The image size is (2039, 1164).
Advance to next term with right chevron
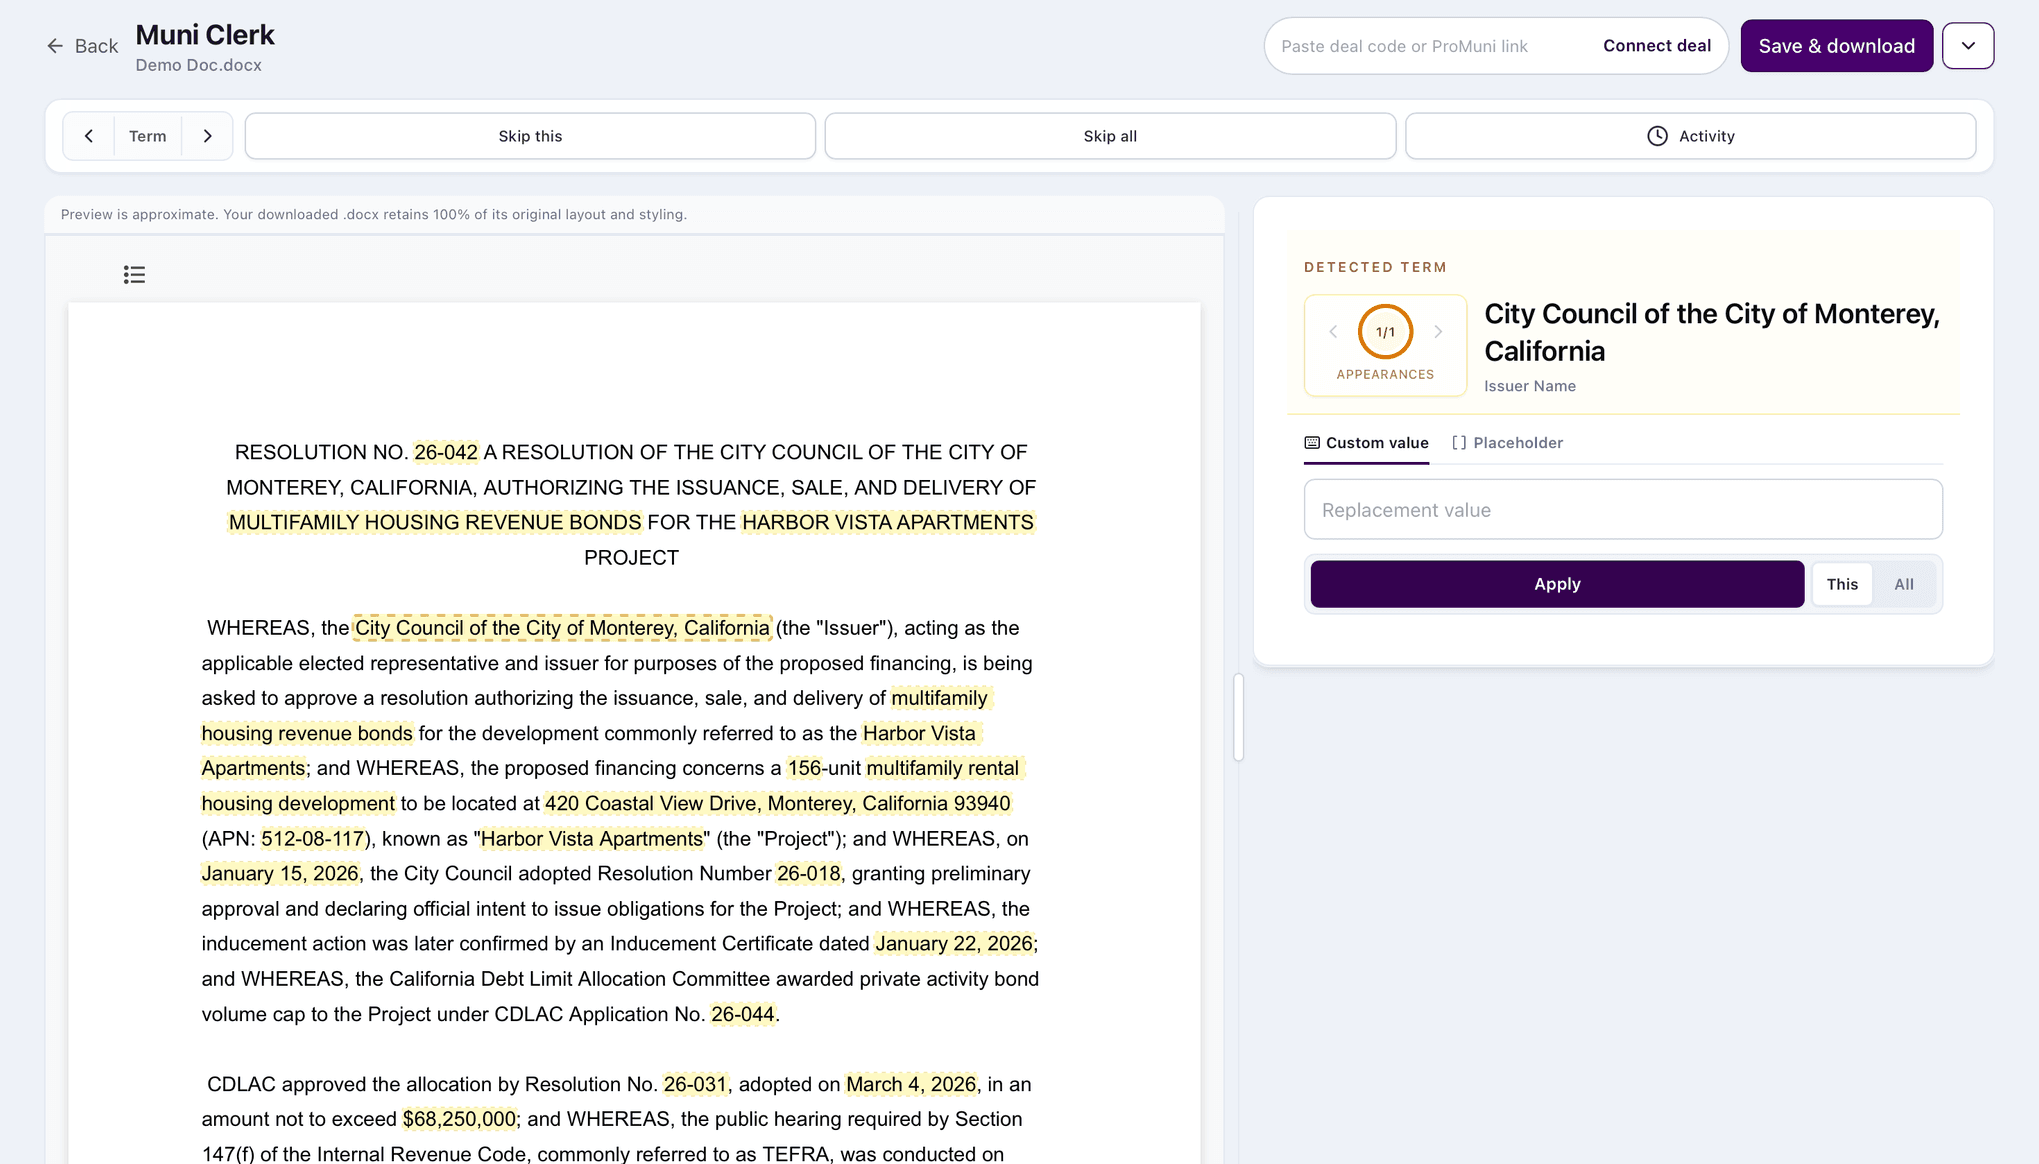tap(207, 136)
